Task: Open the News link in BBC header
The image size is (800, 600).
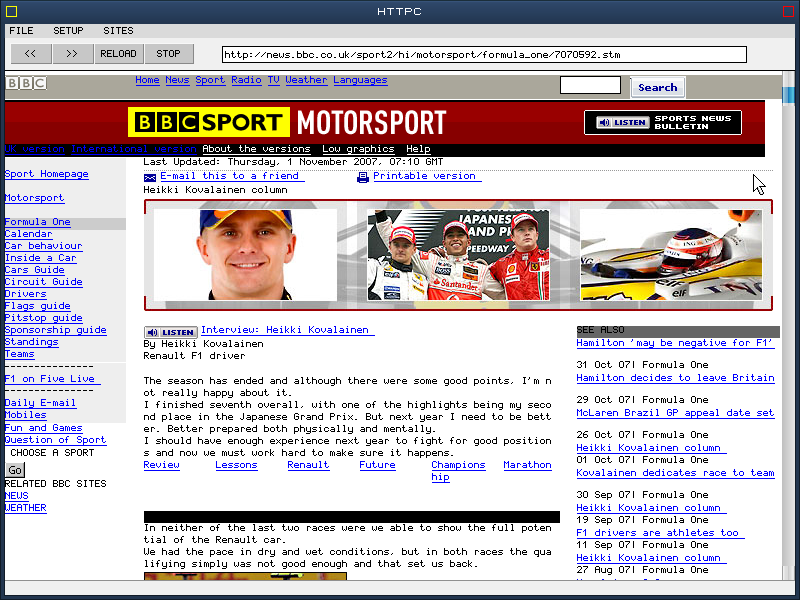Action: [x=178, y=80]
